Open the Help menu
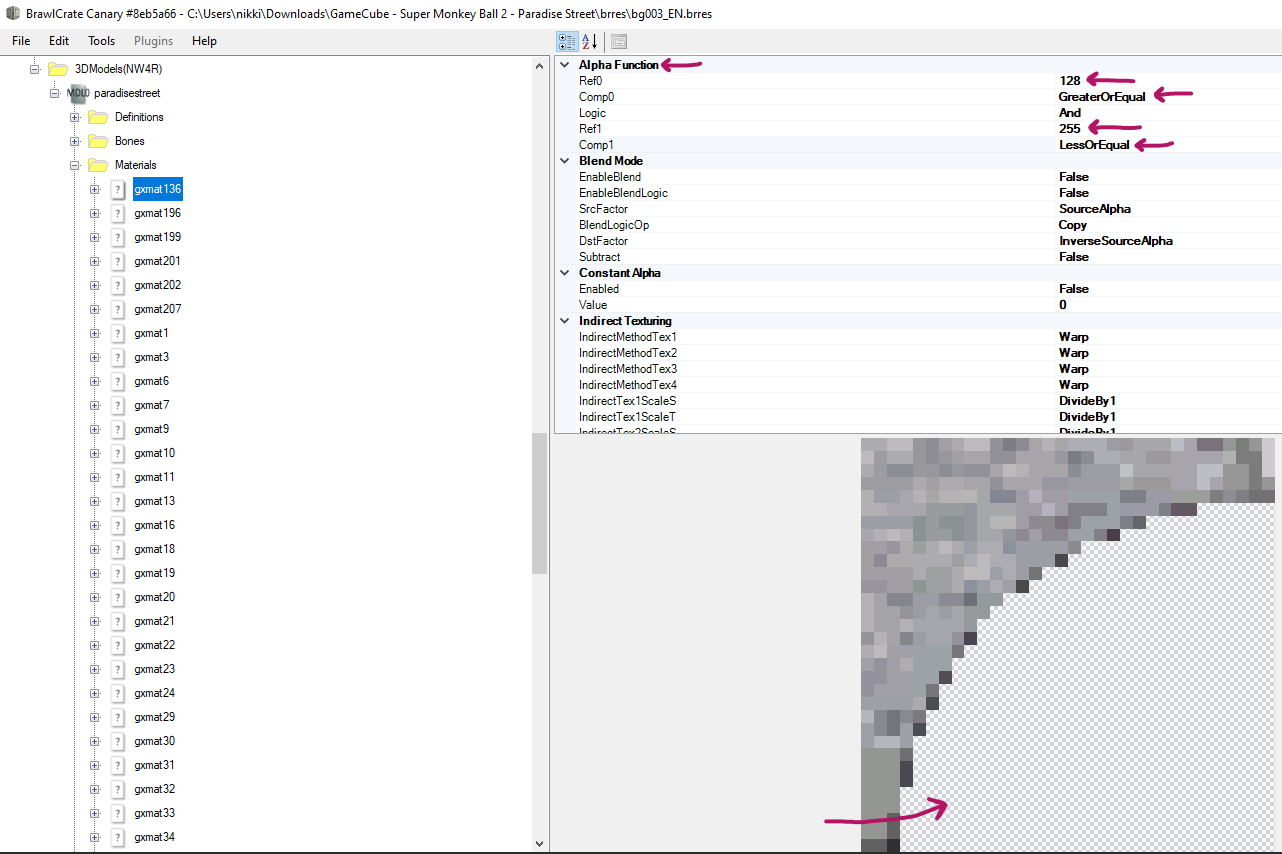The image size is (1282, 854). click(204, 41)
